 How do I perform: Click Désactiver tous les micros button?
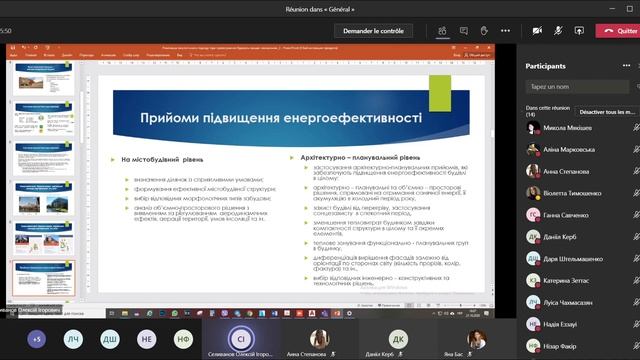click(607, 112)
